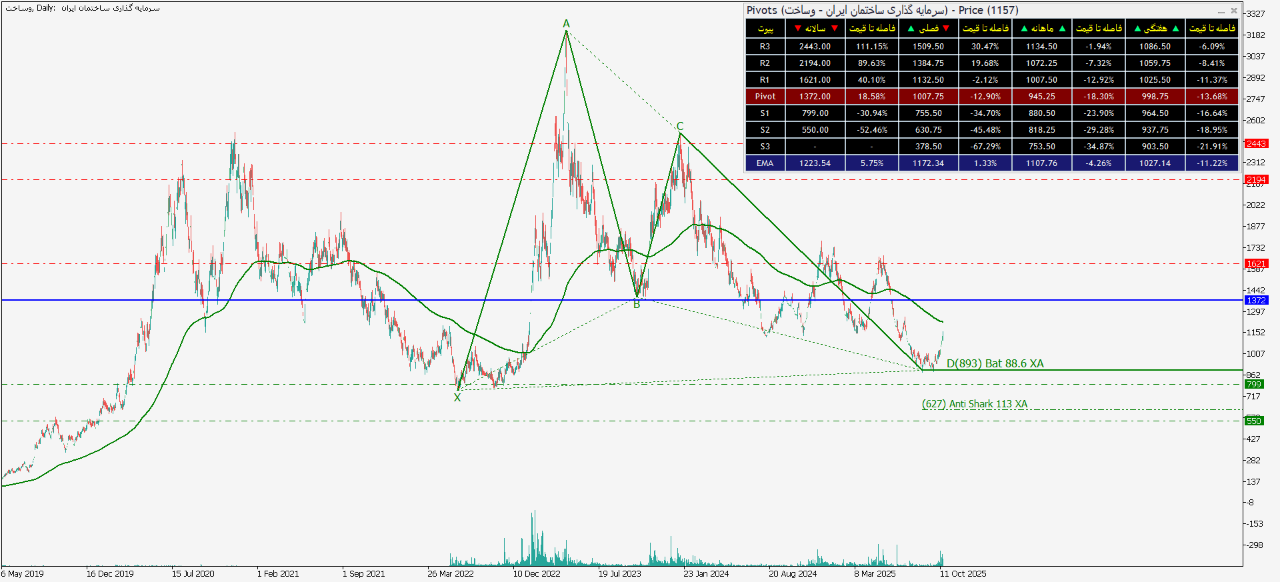Click the green 799 price tag on axis
Image resolution: width=1280 pixels, height=582 pixels.
[x=1254, y=384]
